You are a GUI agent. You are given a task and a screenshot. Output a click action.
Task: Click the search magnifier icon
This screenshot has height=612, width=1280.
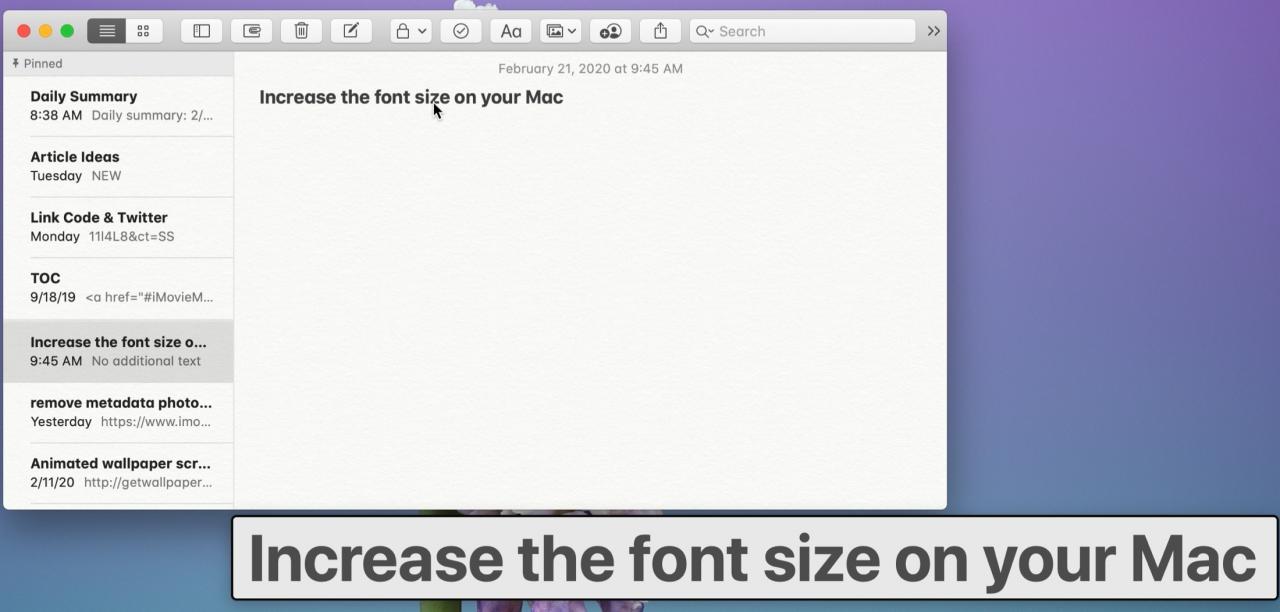pyautogui.click(x=704, y=31)
